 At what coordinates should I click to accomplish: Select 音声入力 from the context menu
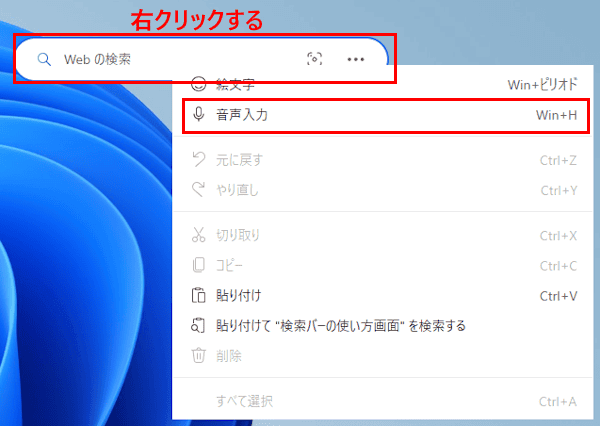pos(385,115)
